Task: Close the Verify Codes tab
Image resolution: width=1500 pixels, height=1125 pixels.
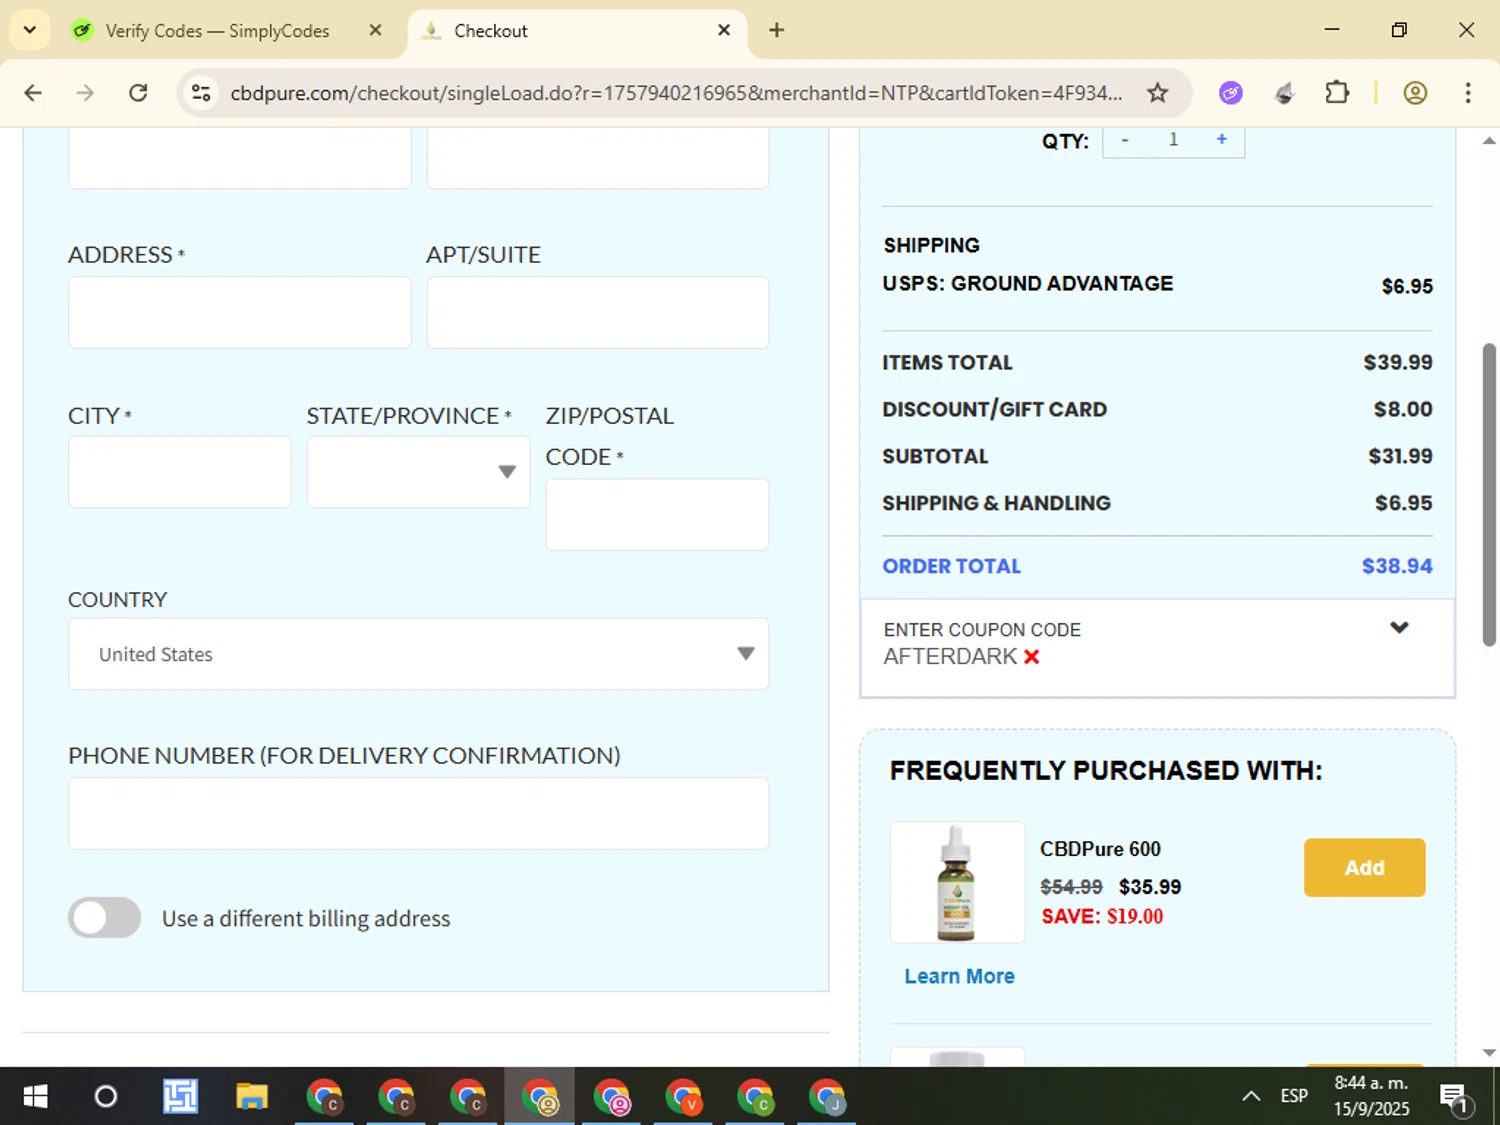Action: pos(375,30)
